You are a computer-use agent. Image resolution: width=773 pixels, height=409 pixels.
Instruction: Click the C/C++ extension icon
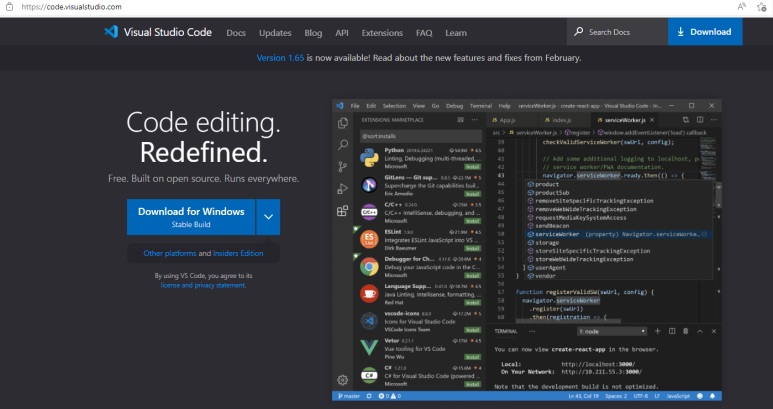pos(369,212)
